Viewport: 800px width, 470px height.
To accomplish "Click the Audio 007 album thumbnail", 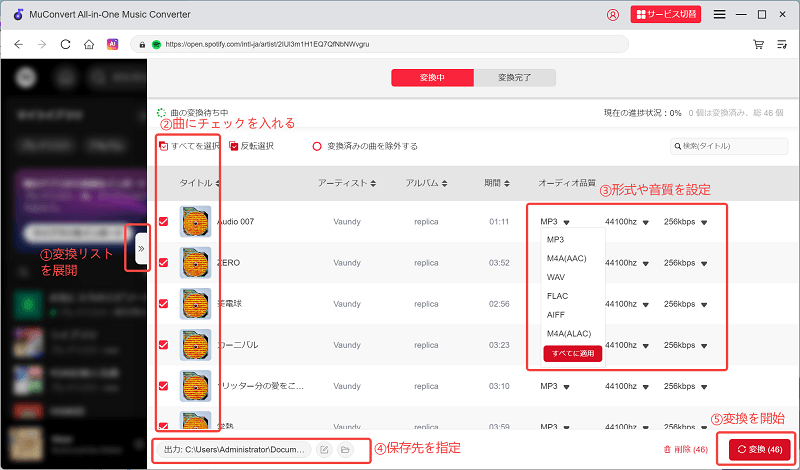I will pyautogui.click(x=195, y=221).
